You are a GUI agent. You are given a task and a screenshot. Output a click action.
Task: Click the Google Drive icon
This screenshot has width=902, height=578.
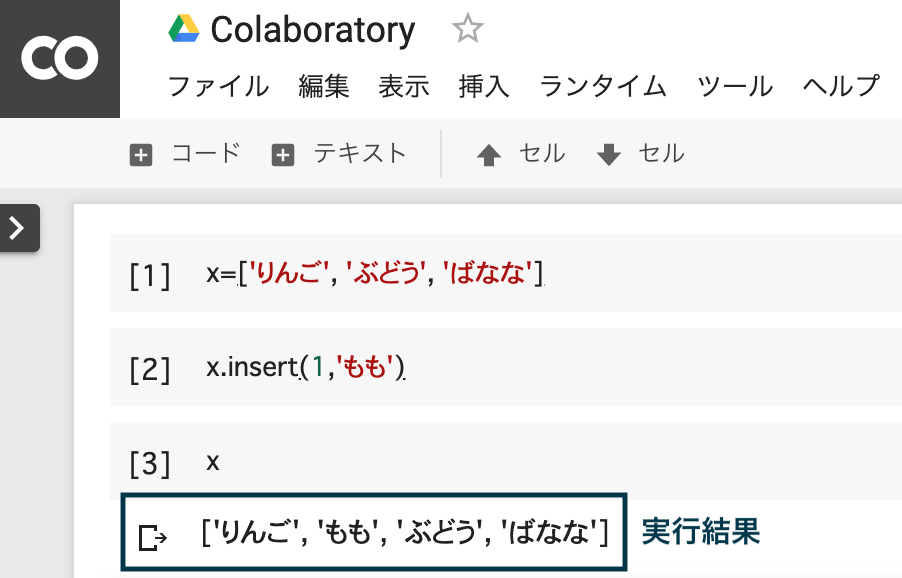tap(184, 29)
